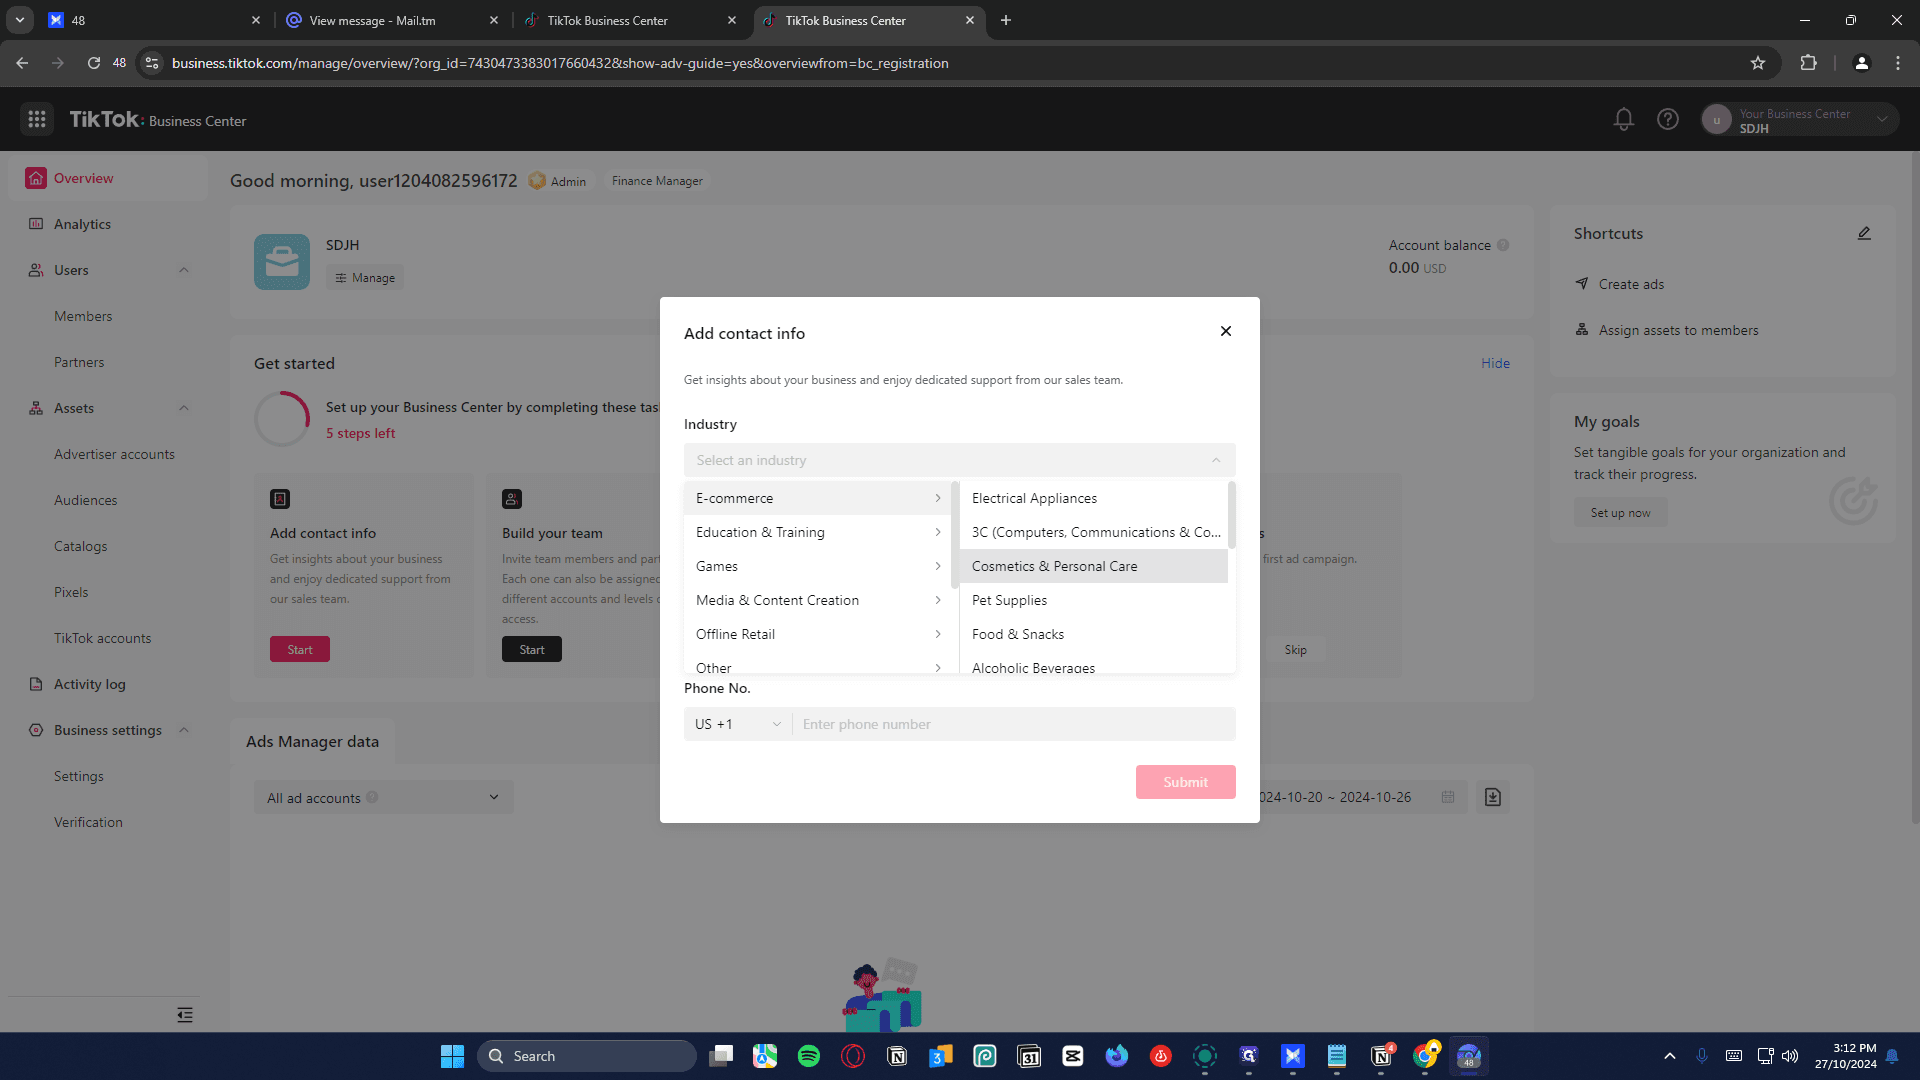Viewport: 1920px width, 1080px height.
Task: Click Set up now in My goals
Action: click(1621, 513)
